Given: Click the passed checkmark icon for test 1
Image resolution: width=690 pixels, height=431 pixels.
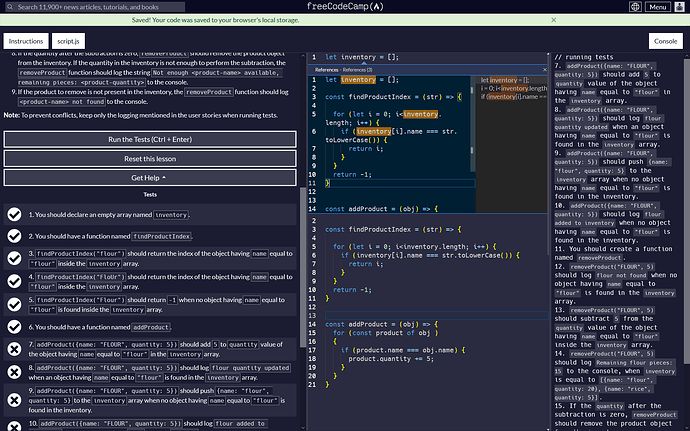Looking at the screenshot, I should 14,215.
